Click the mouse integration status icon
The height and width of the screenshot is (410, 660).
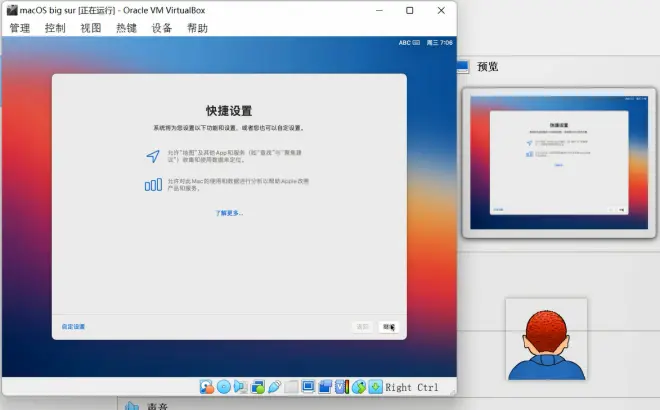coord(359,386)
